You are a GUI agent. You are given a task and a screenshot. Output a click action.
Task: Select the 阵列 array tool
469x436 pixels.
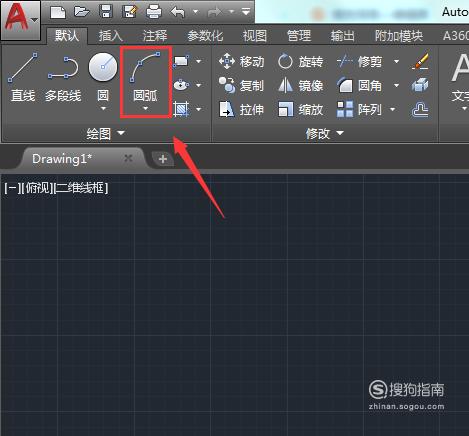[359, 109]
